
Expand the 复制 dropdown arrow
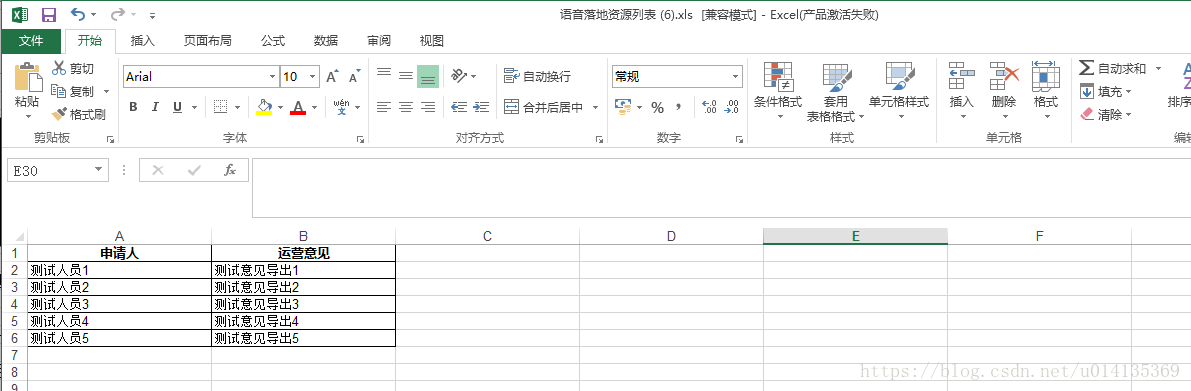coord(106,91)
